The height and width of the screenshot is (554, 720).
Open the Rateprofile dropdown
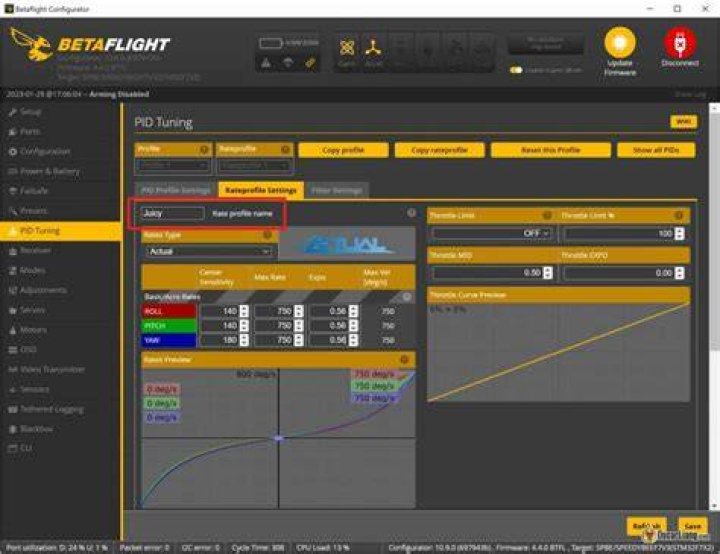pyautogui.click(x=254, y=165)
